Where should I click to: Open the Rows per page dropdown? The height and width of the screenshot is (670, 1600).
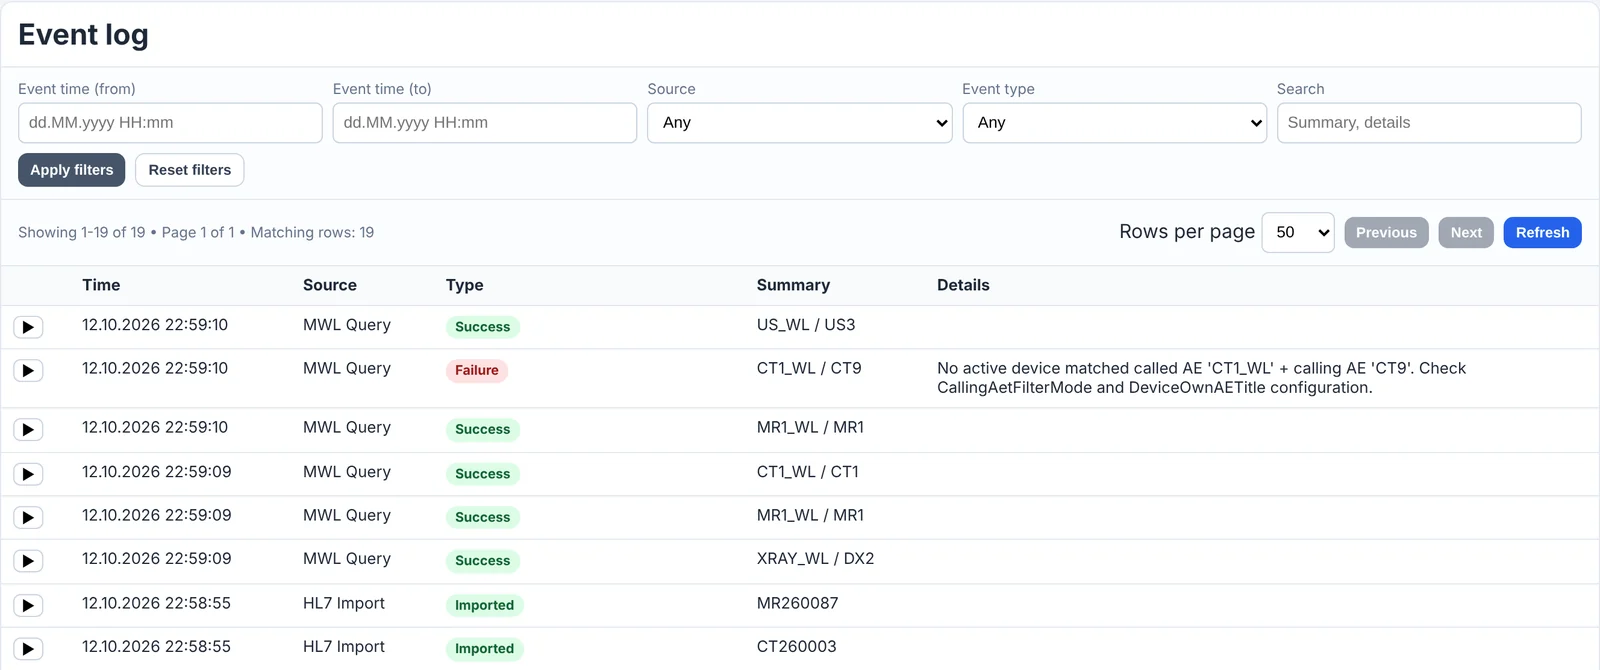(1298, 233)
